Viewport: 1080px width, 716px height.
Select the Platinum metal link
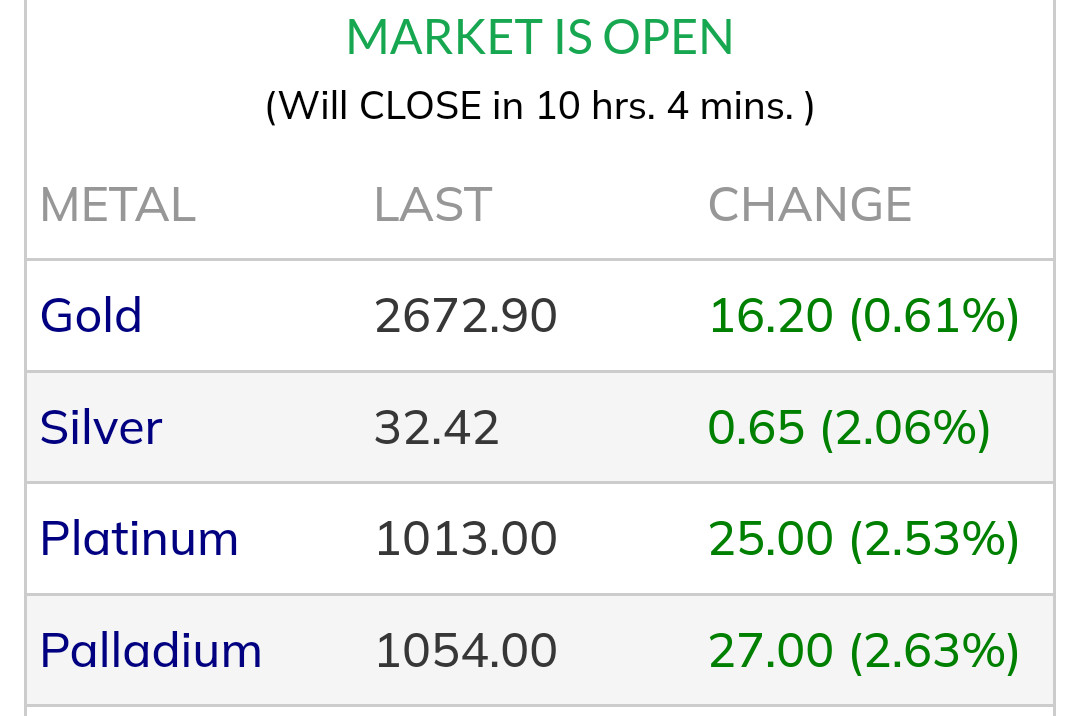(139, 539)
